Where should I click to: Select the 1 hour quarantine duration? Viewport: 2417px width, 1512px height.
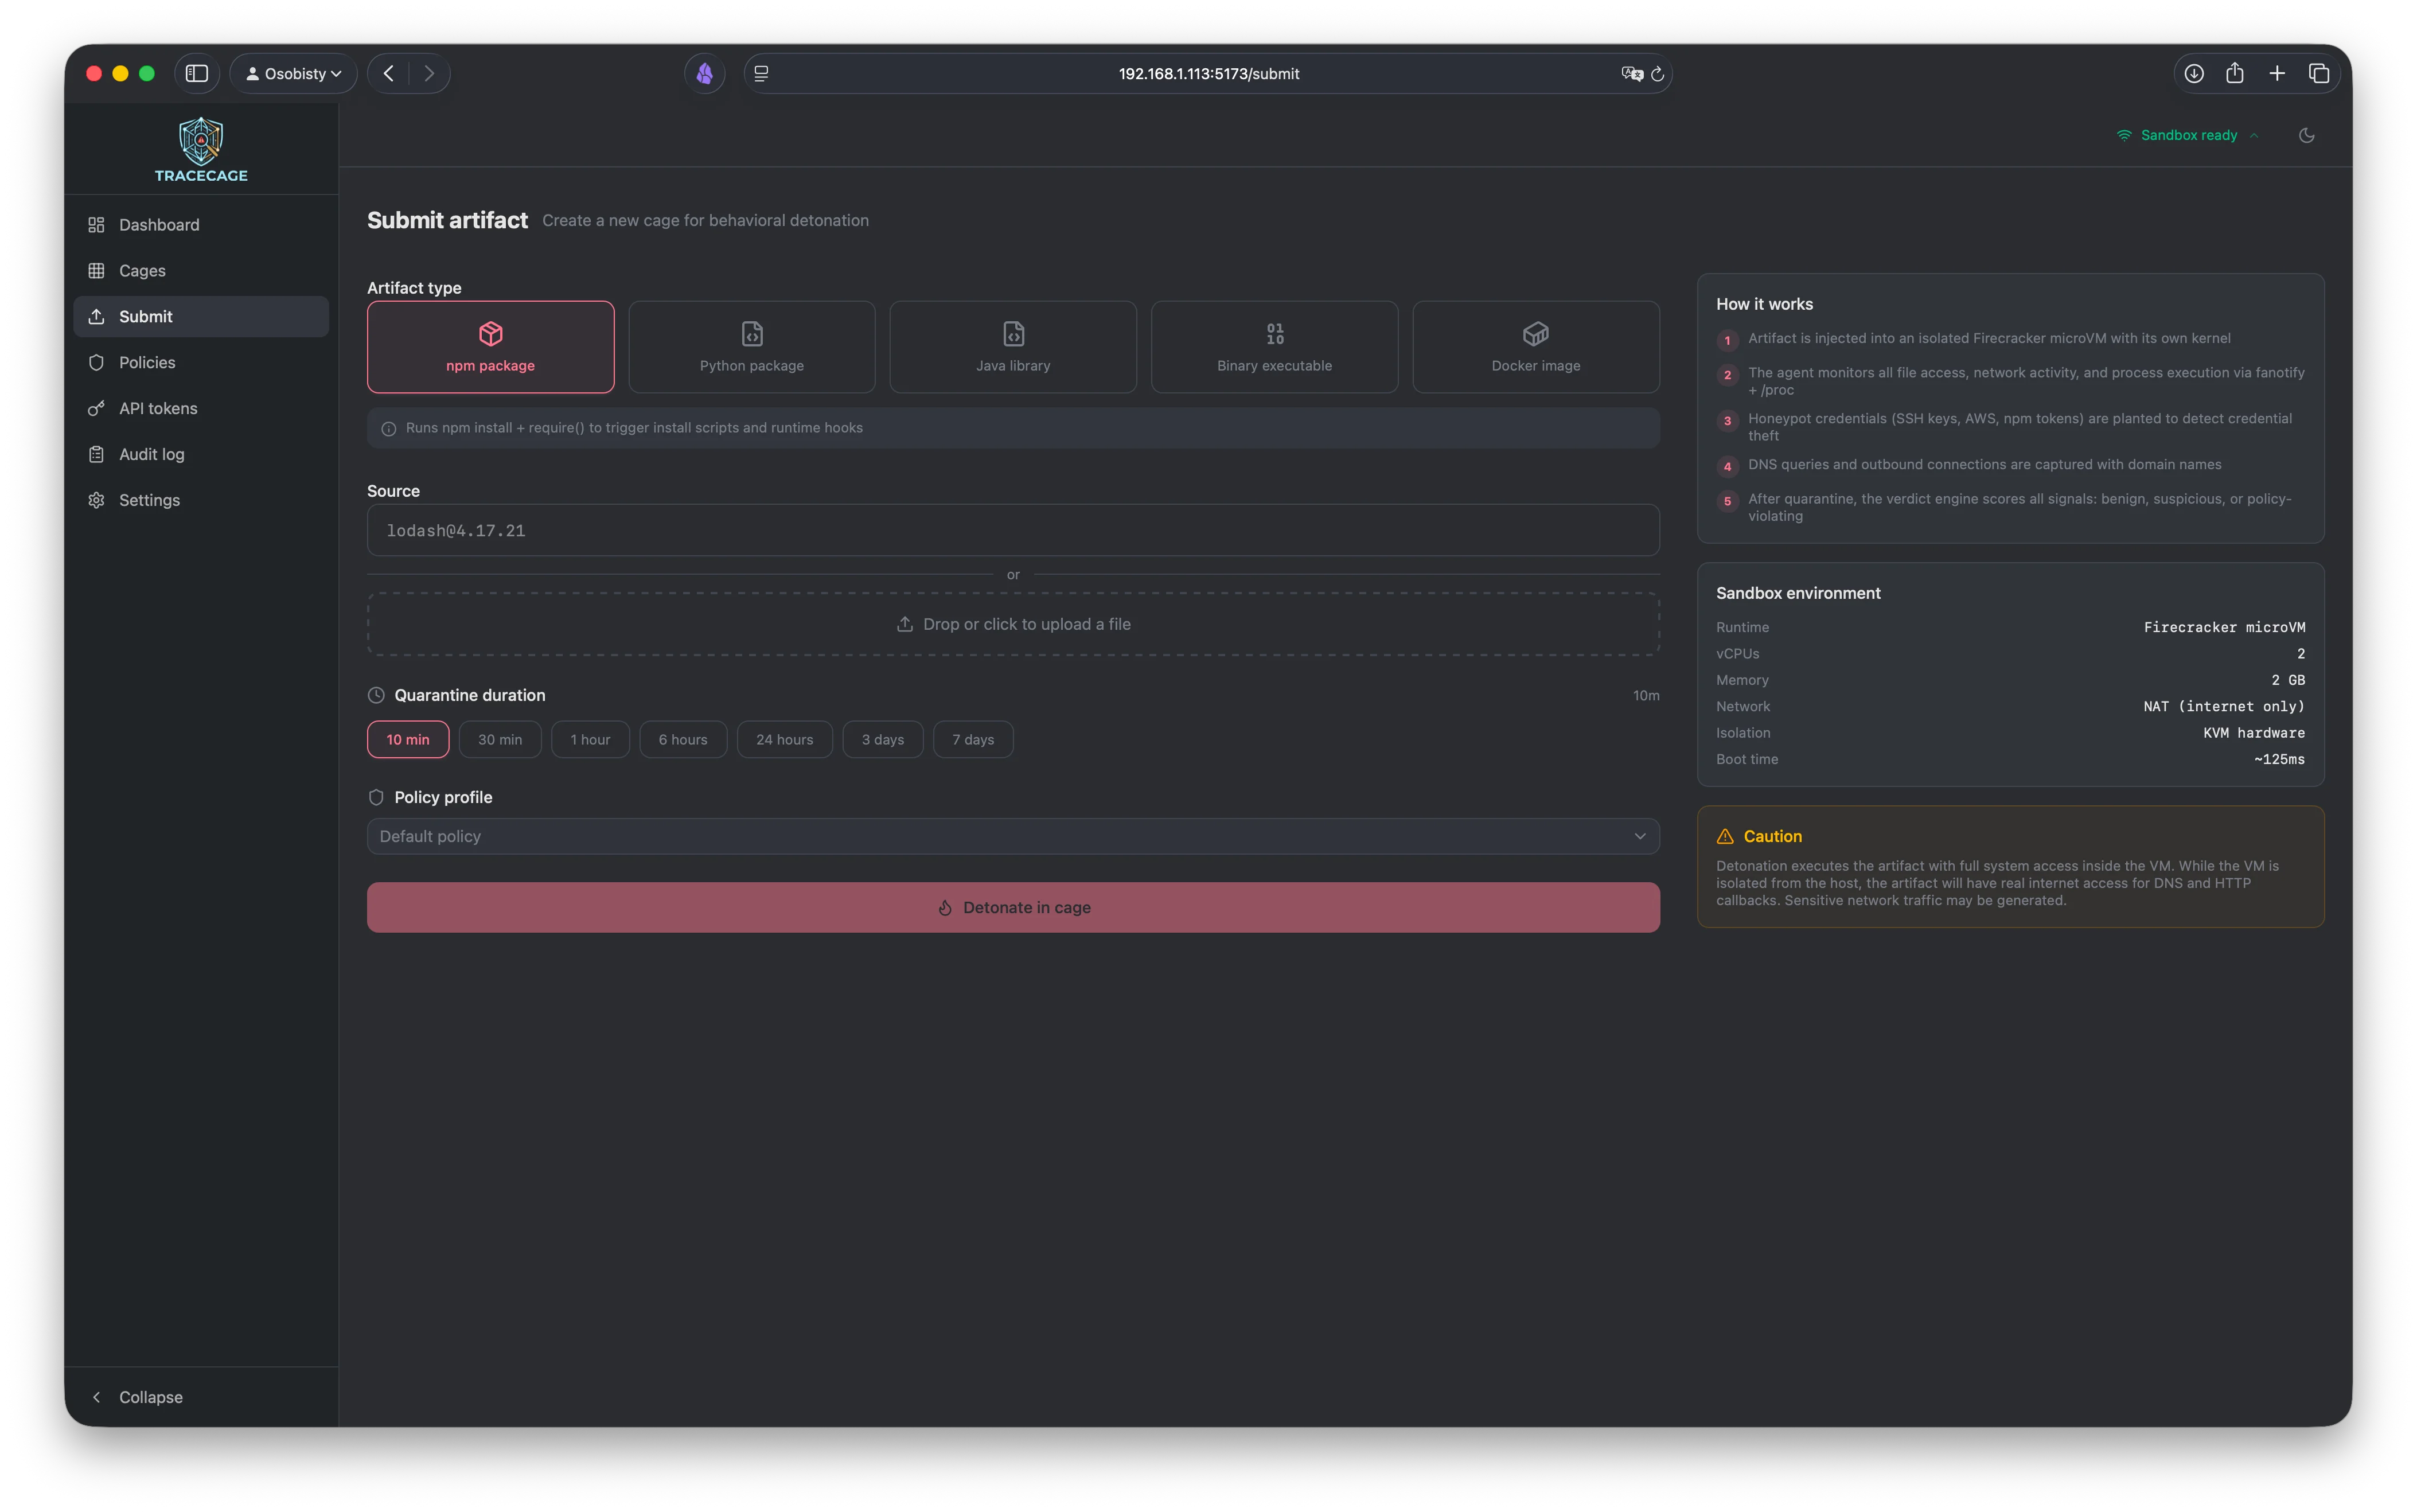(x=590, y=739)
